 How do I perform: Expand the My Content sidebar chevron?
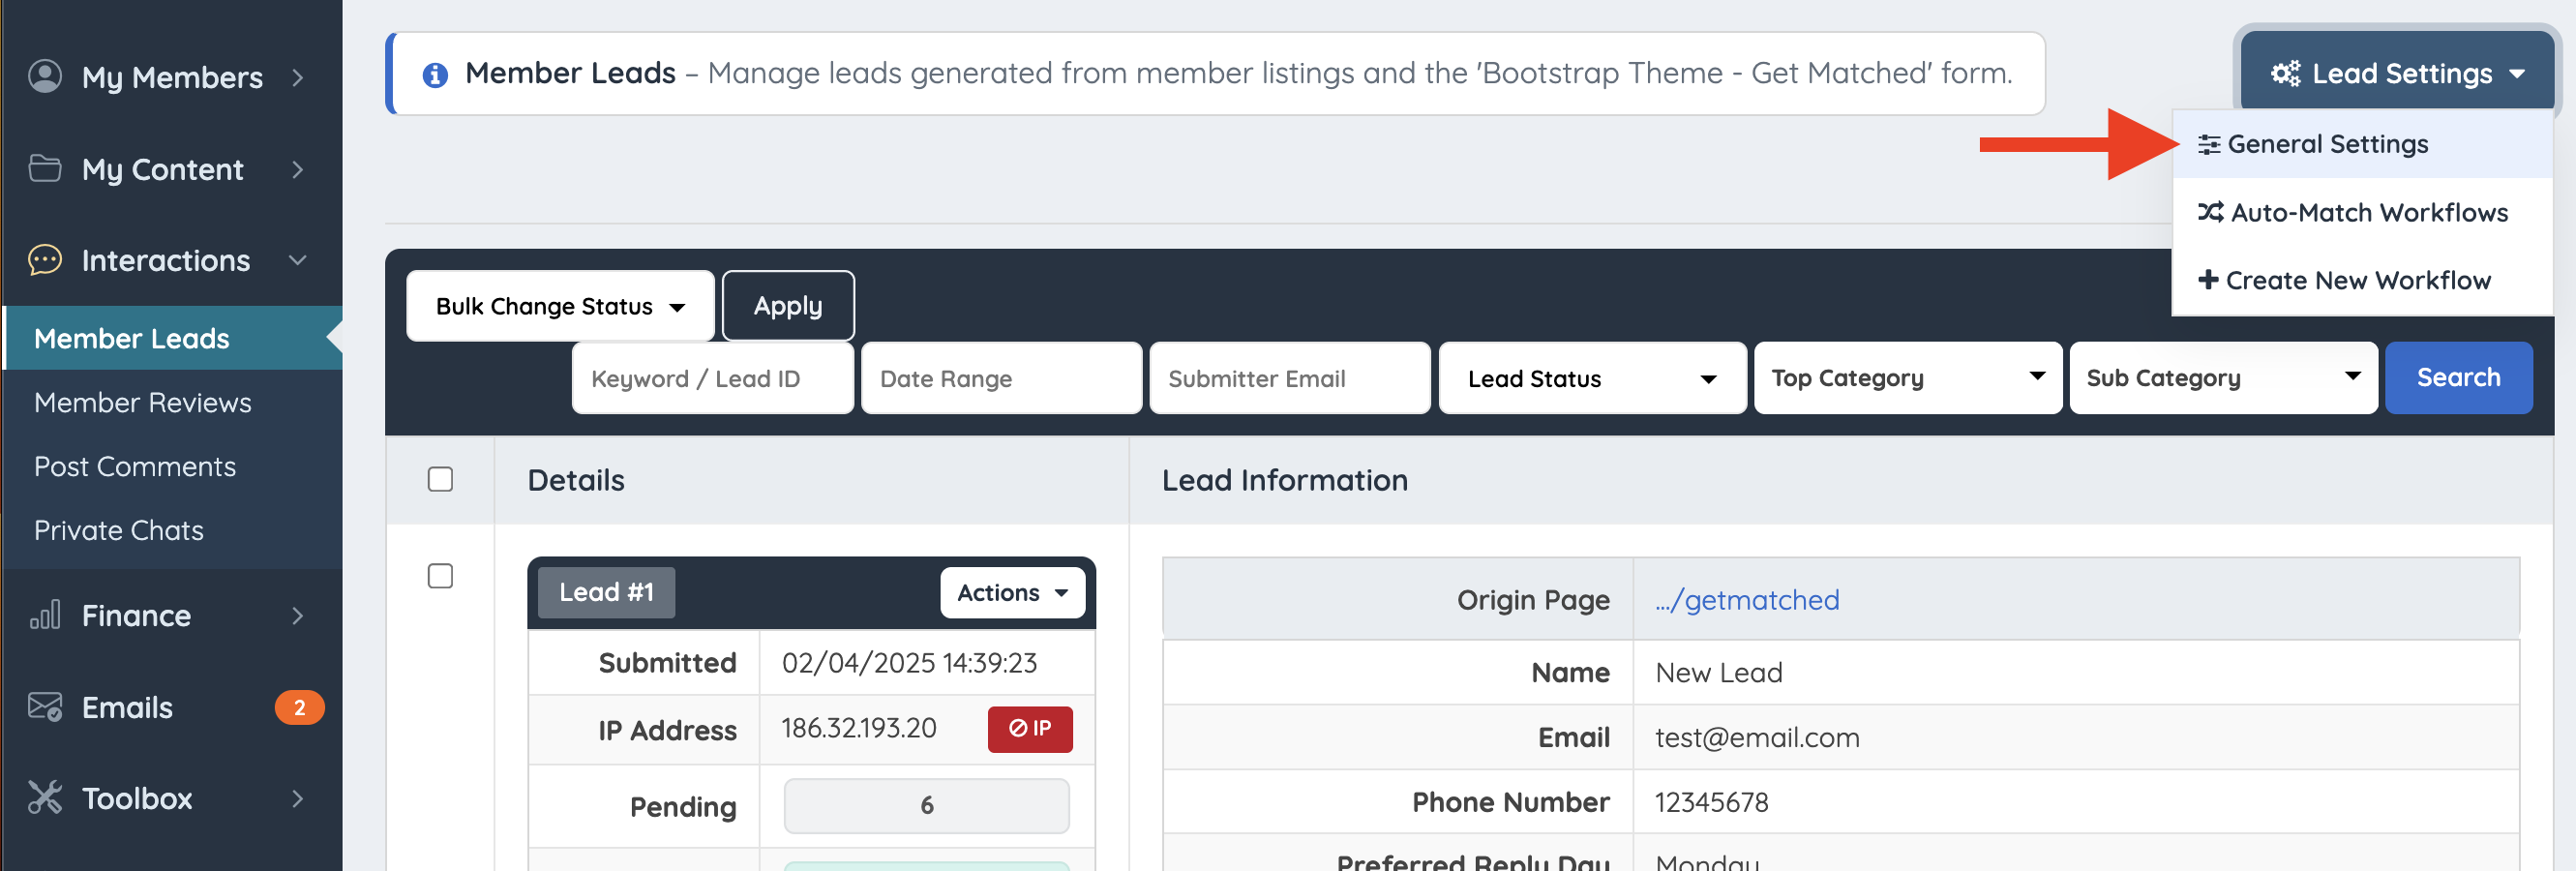(297, 169)
